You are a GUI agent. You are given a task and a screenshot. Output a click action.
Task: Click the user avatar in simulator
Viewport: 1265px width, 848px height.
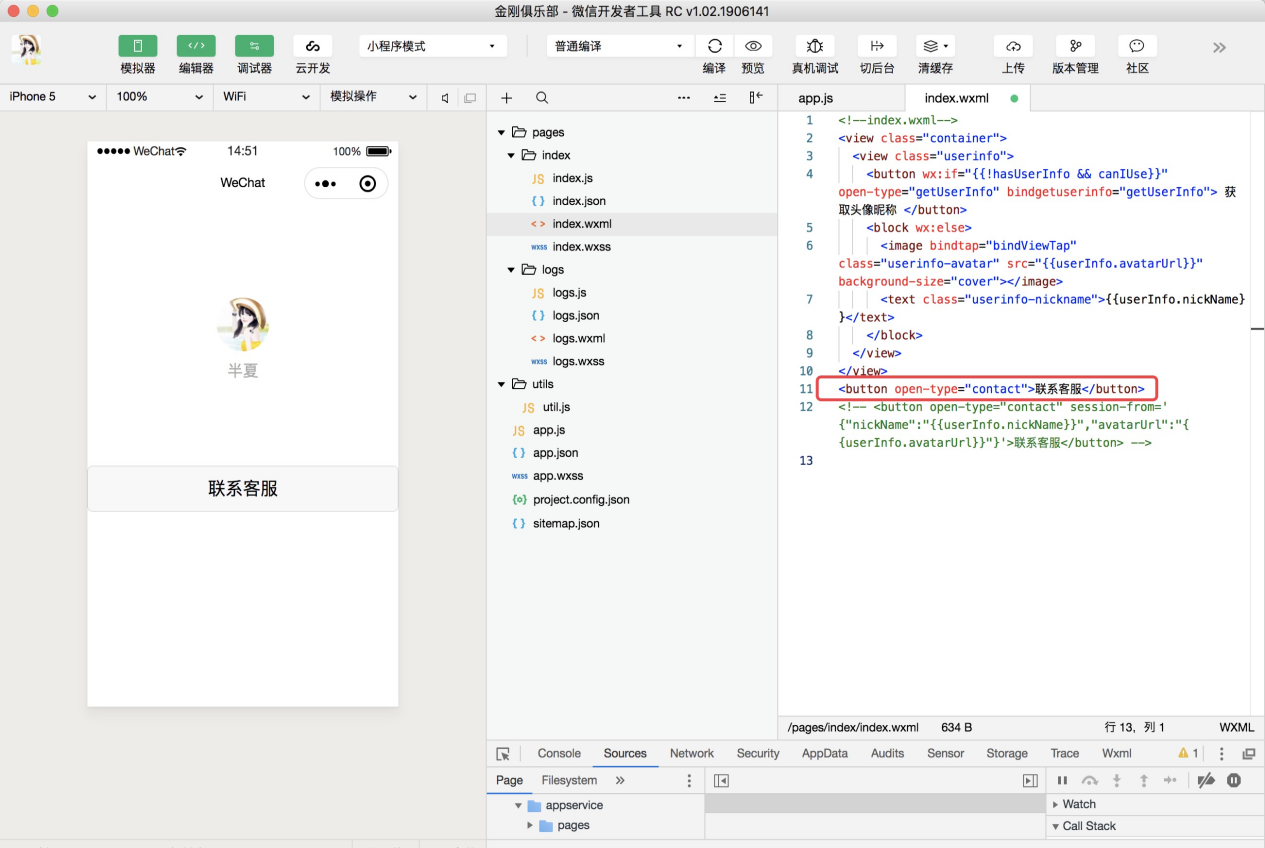243,324
